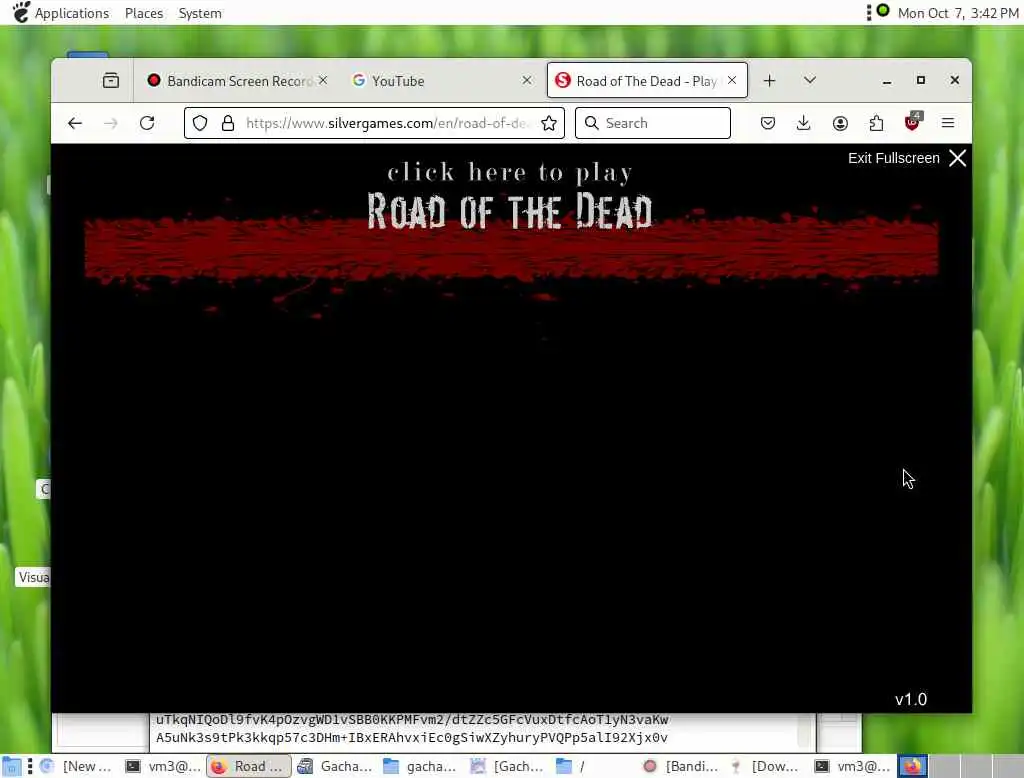Open the System menu
The image size is (1024, 778).
point(200,13)
